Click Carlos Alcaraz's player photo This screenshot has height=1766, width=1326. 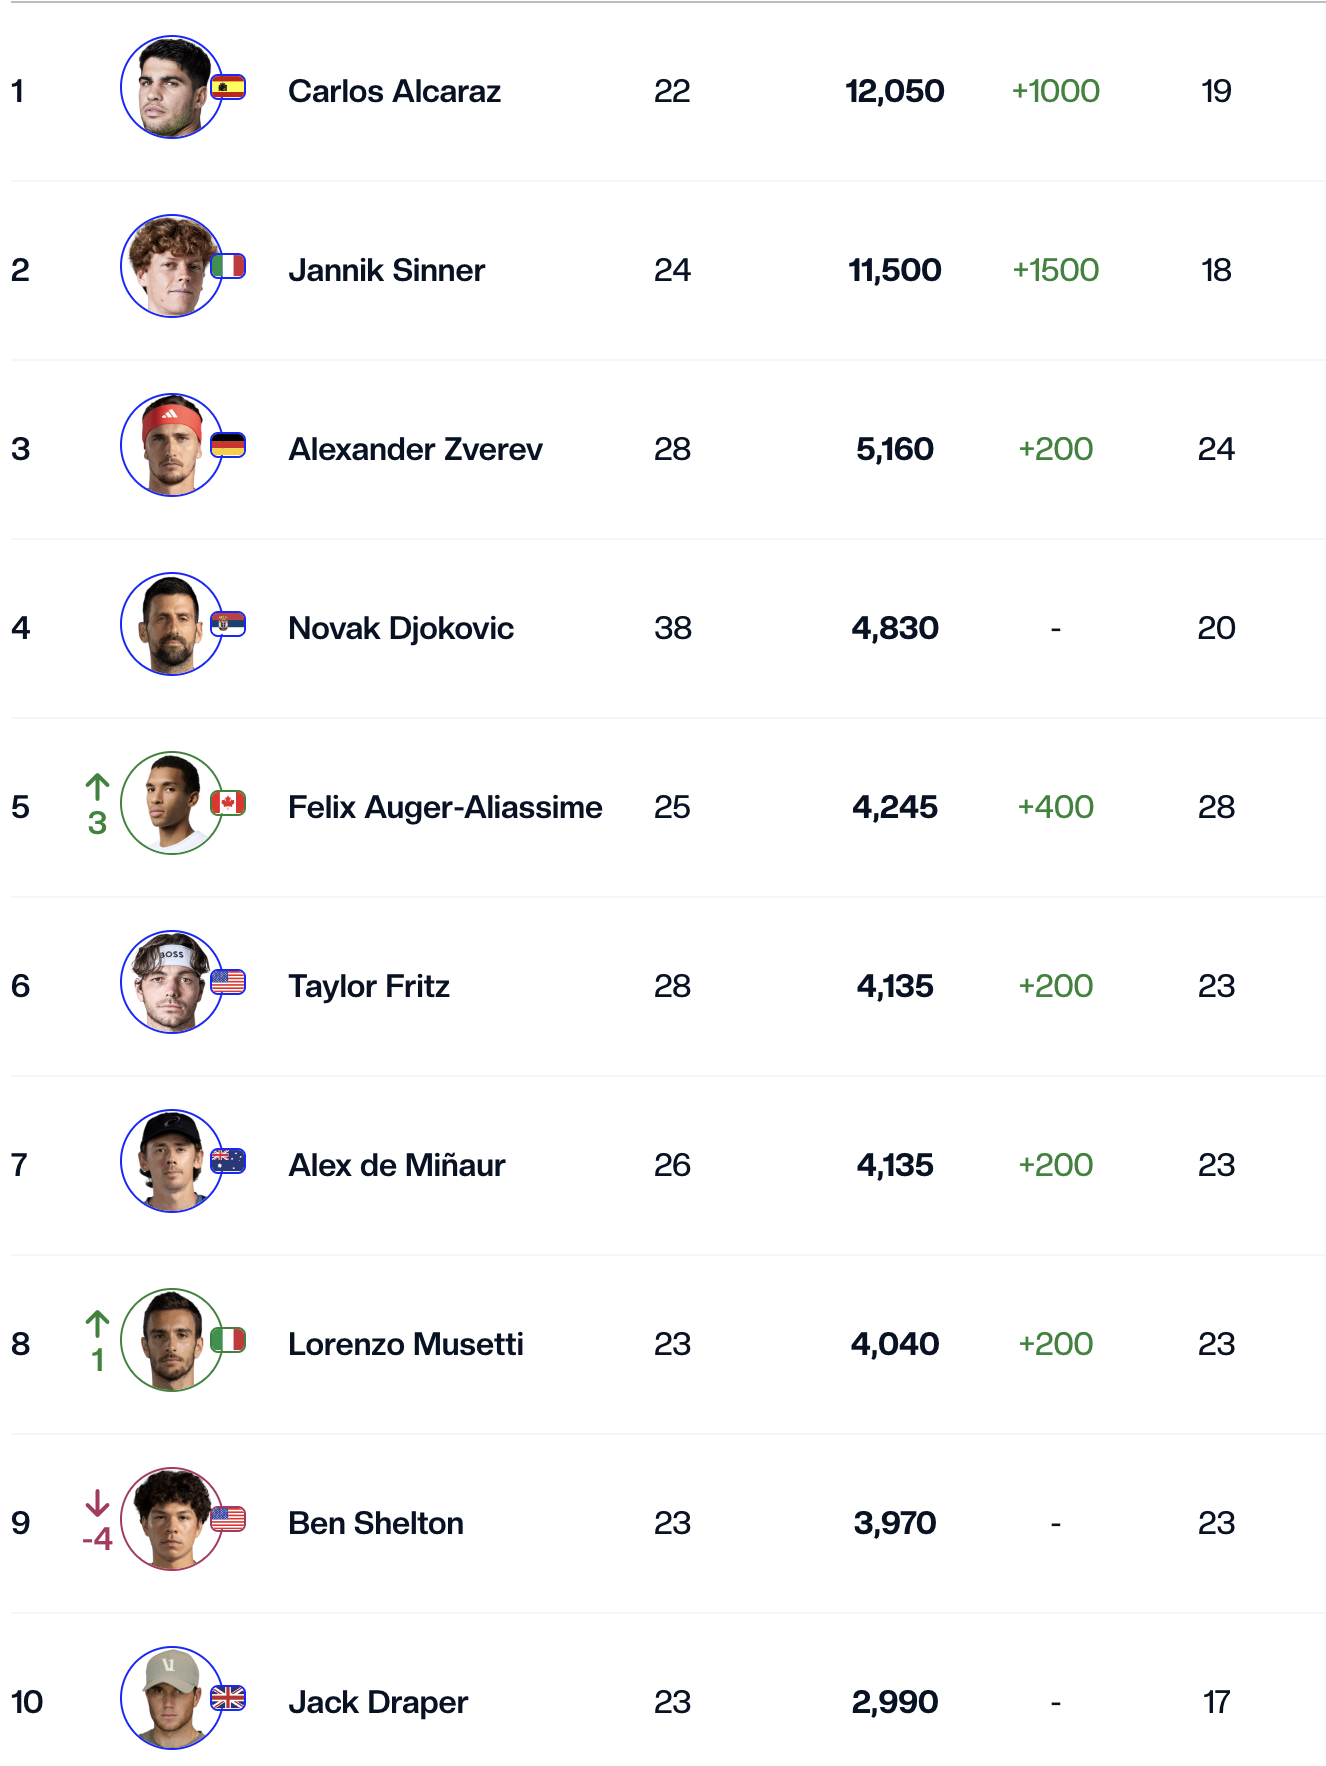pos(171,88)
